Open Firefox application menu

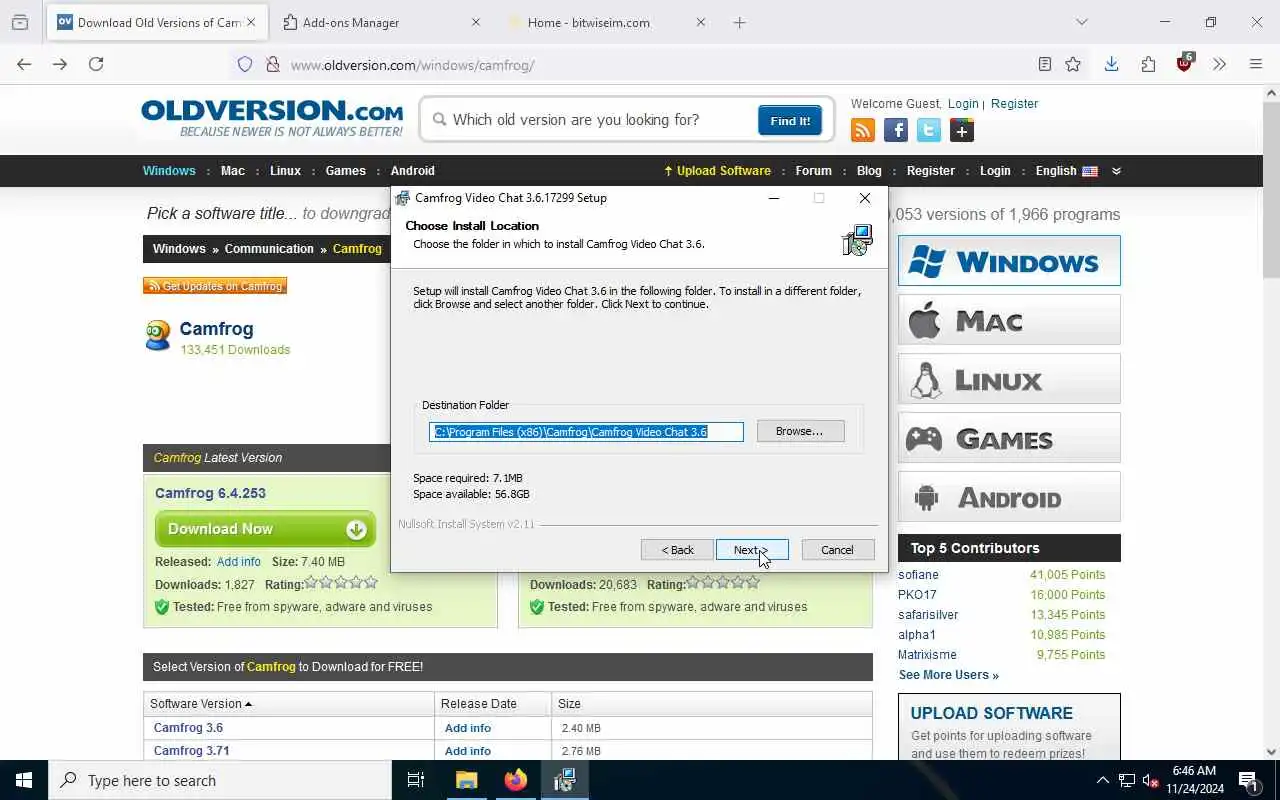(x=1256, y=64)
